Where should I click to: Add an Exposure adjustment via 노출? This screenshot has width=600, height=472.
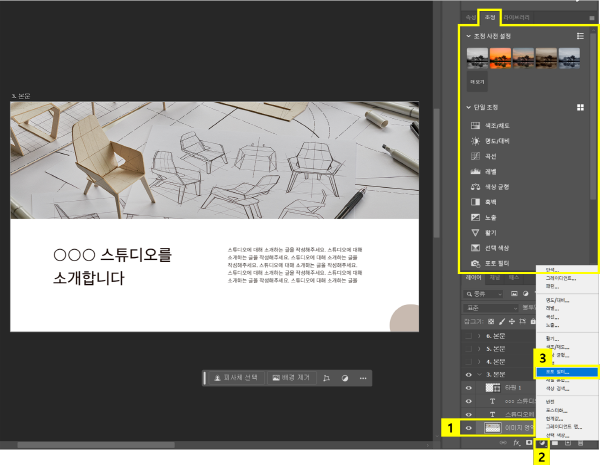click(x=483, y=217)
